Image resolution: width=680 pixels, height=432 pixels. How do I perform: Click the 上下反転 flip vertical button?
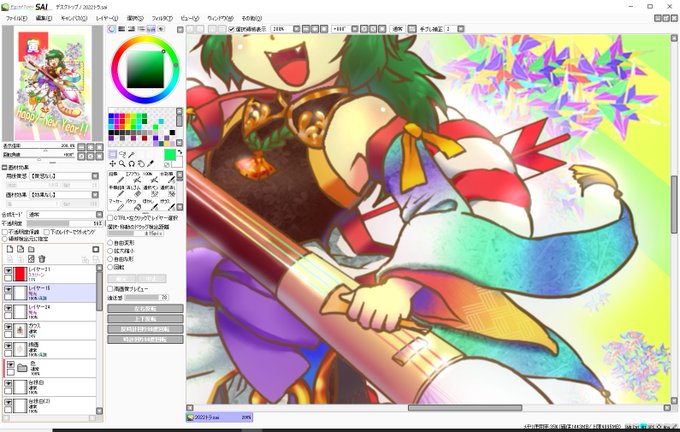[x=145, y=319]
